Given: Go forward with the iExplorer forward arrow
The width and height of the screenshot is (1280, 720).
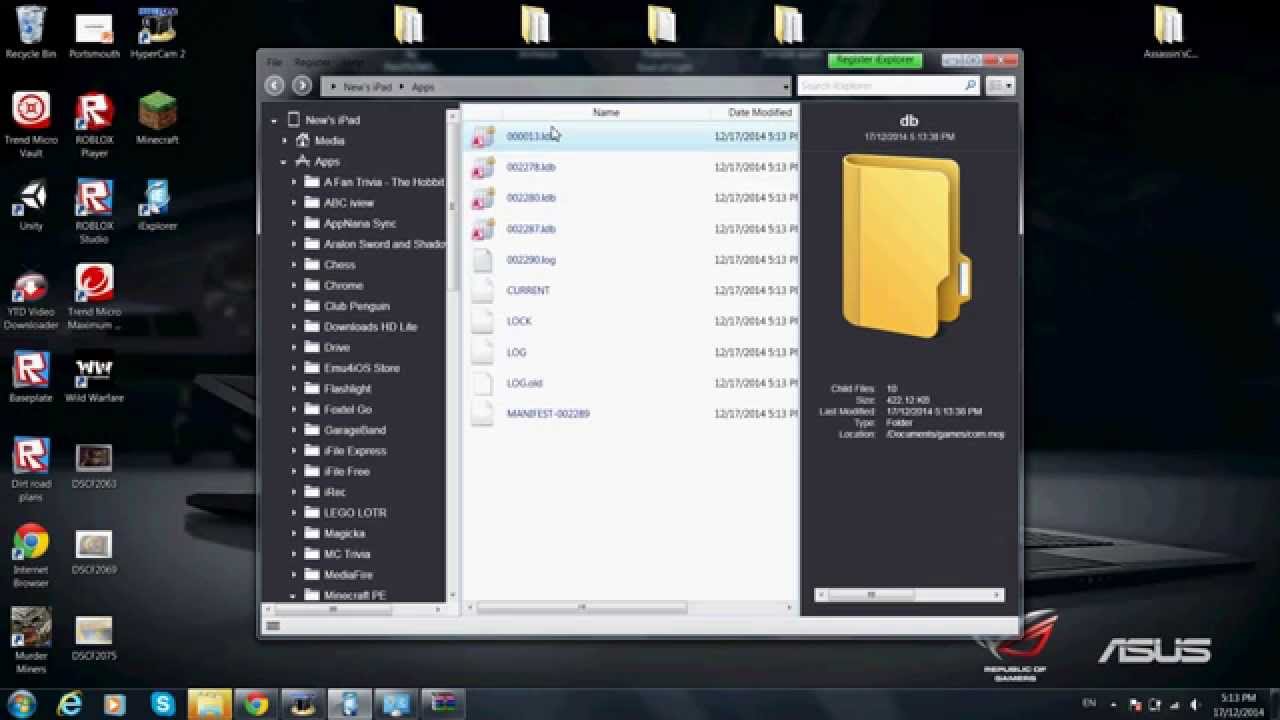Looking at the screenshot, I should click(301, 86).
